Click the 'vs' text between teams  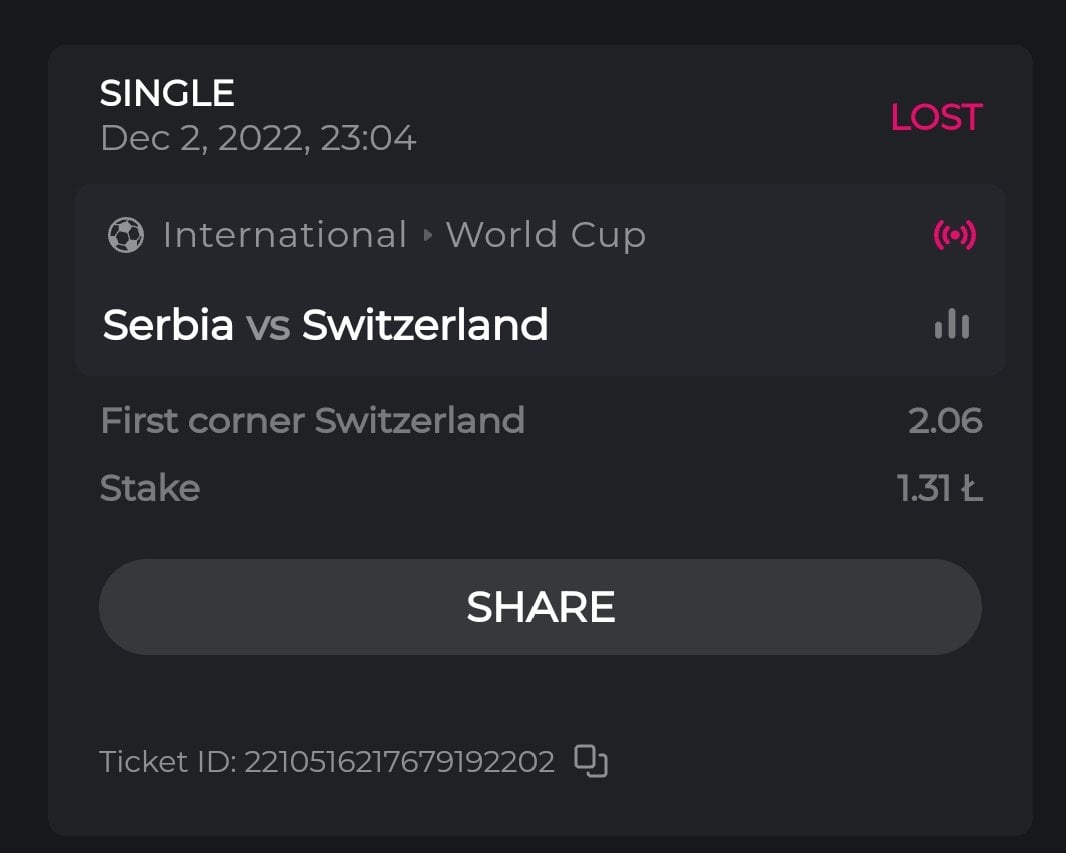(x=268, y=326)
